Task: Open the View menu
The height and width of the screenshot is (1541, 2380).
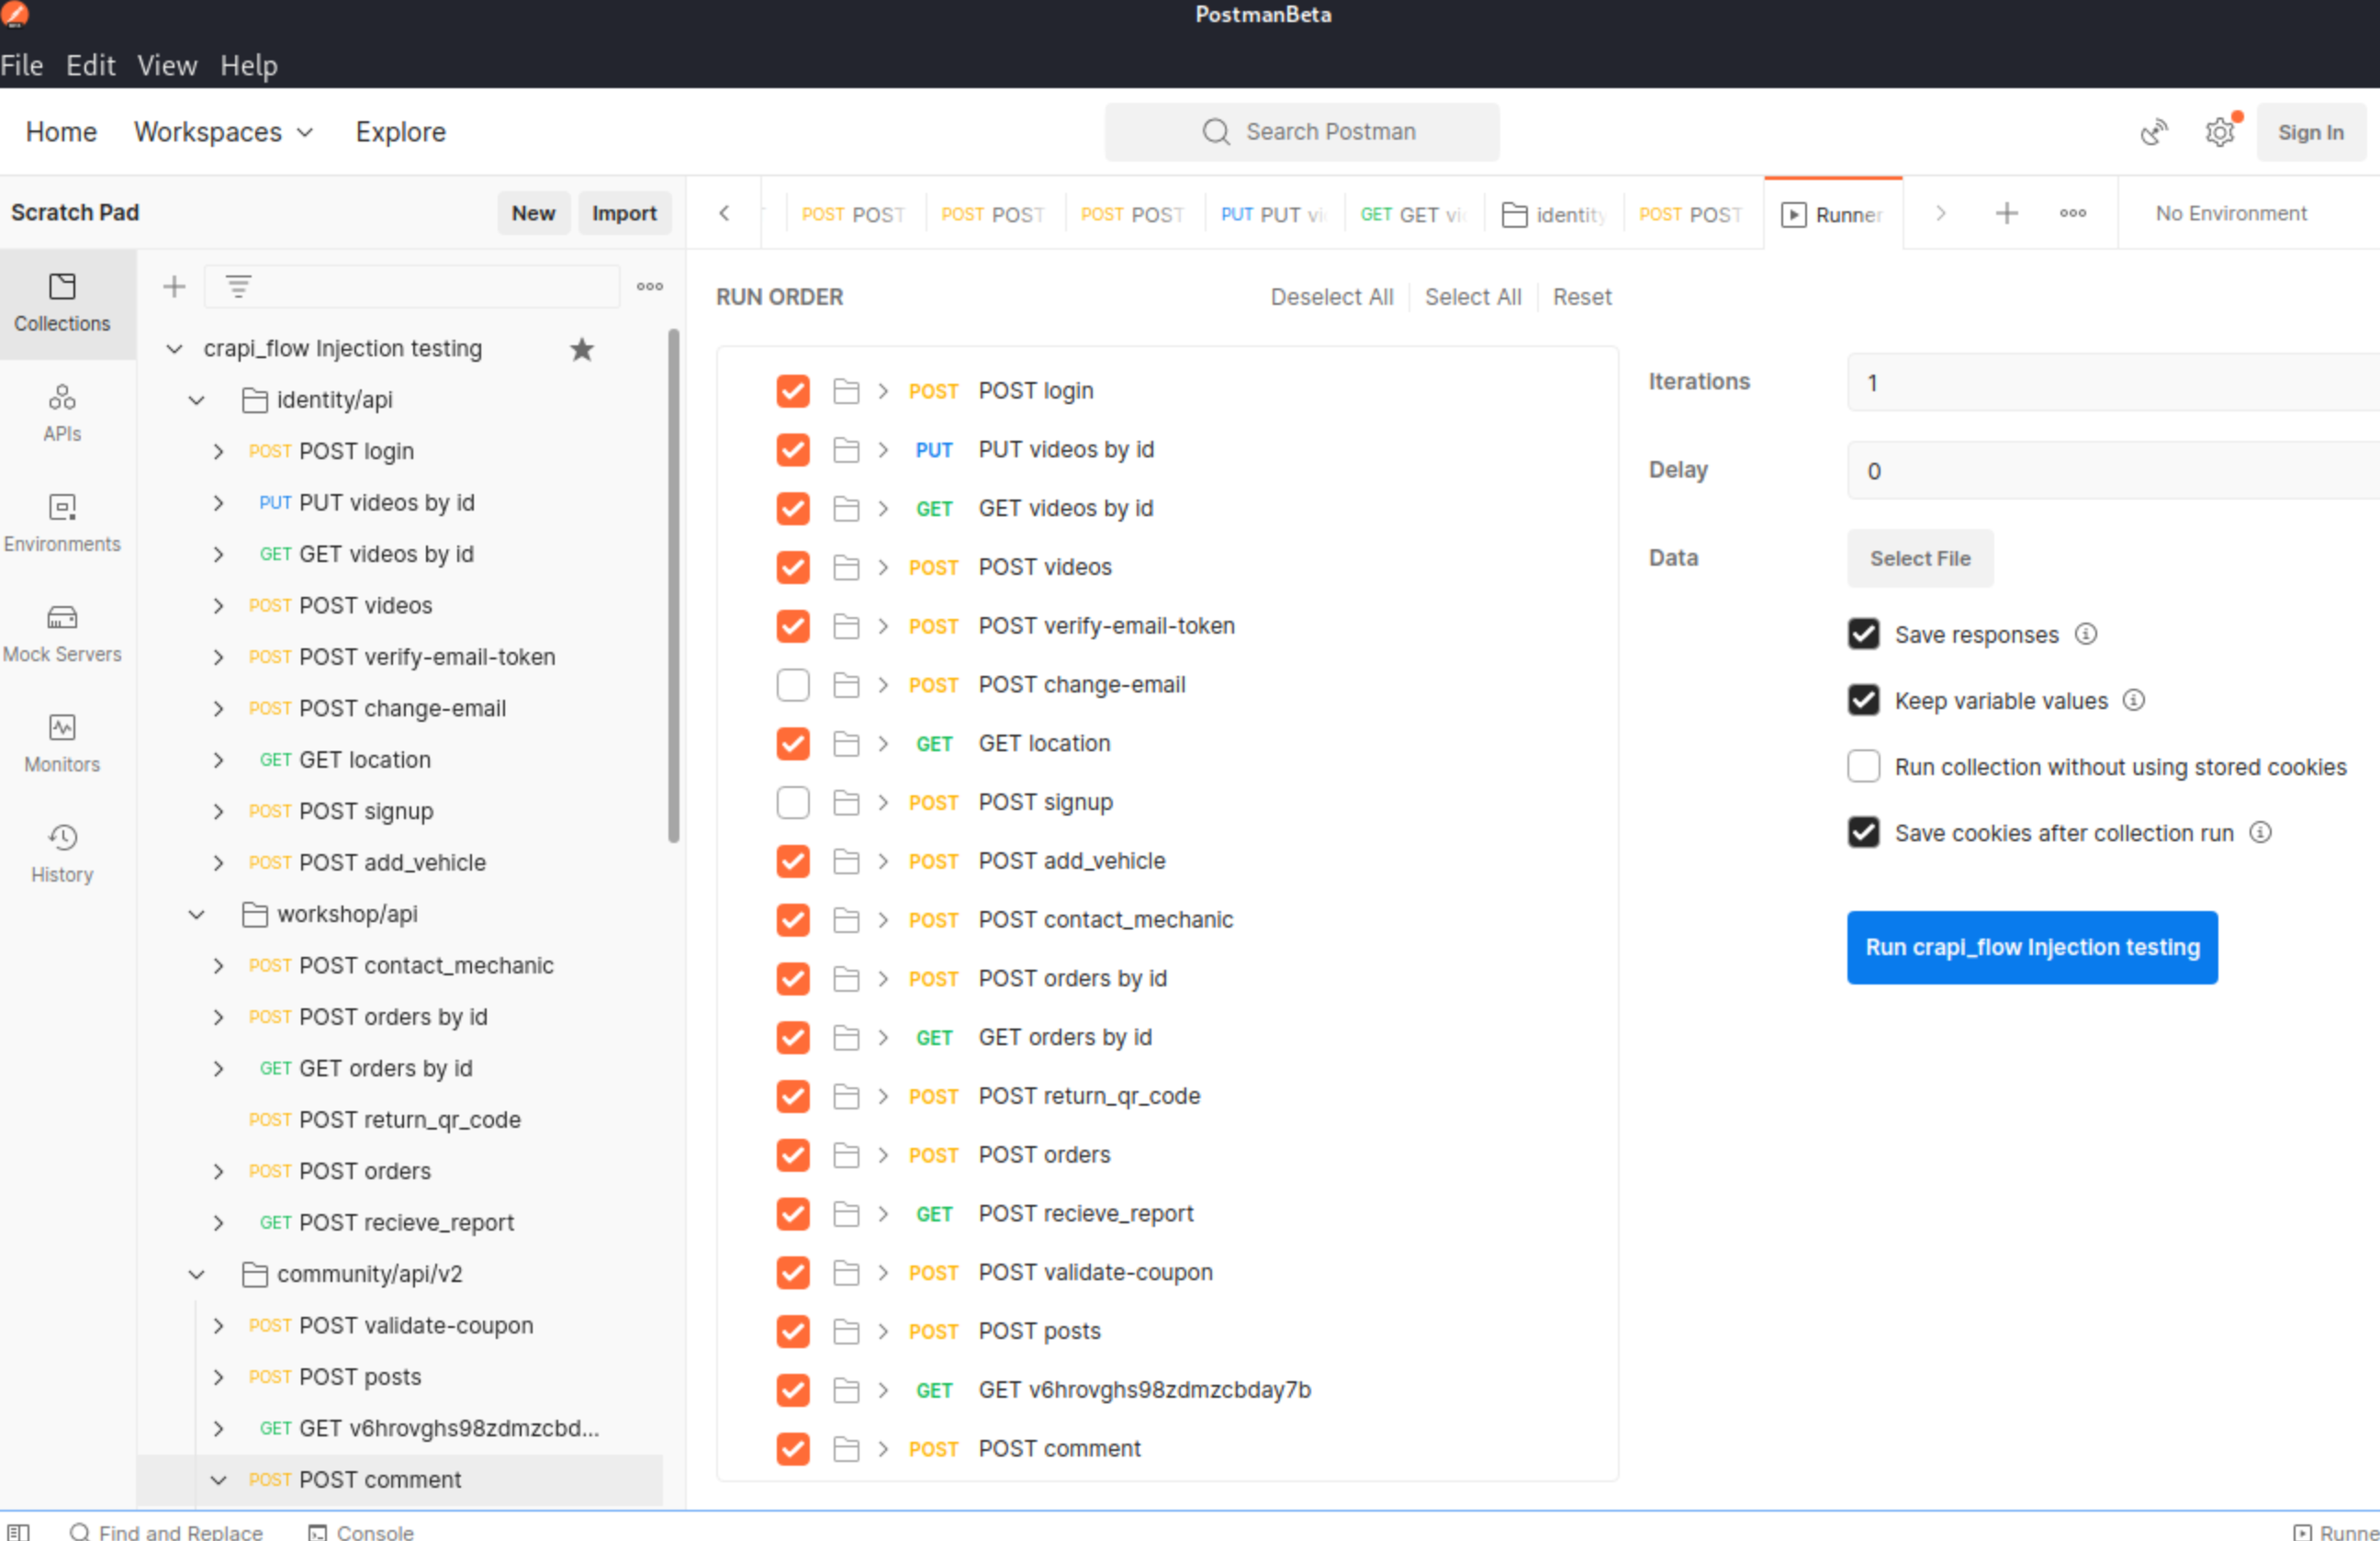Action: [167, 65]
